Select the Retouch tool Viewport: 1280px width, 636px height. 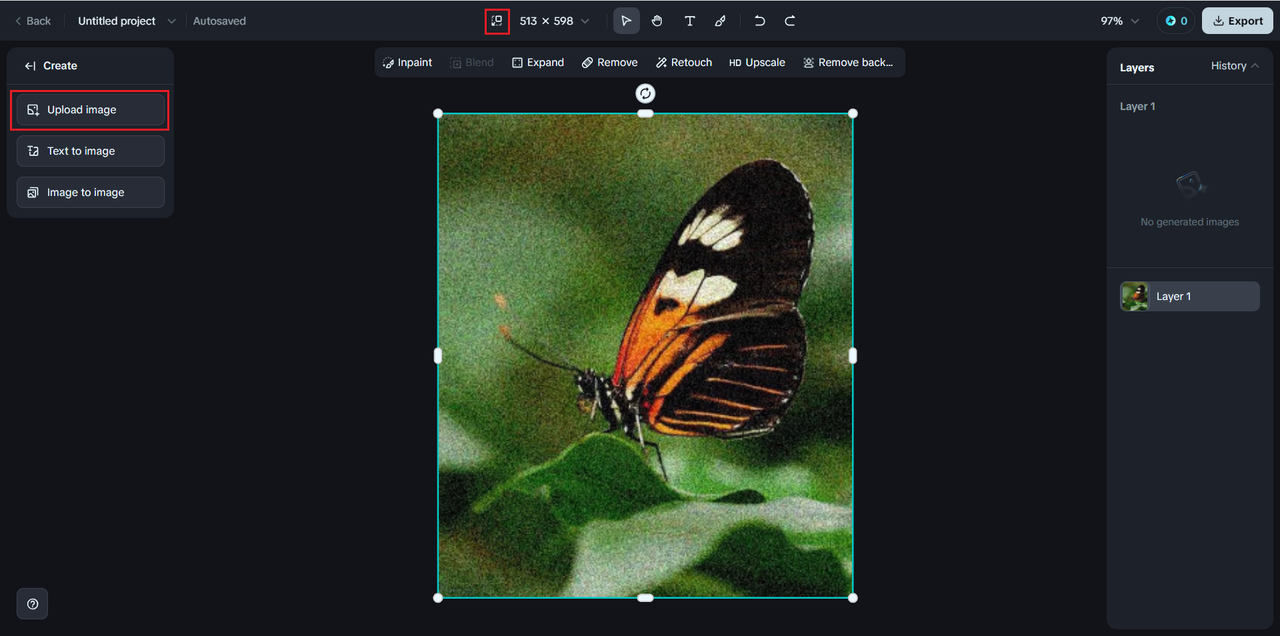point(684,62)
